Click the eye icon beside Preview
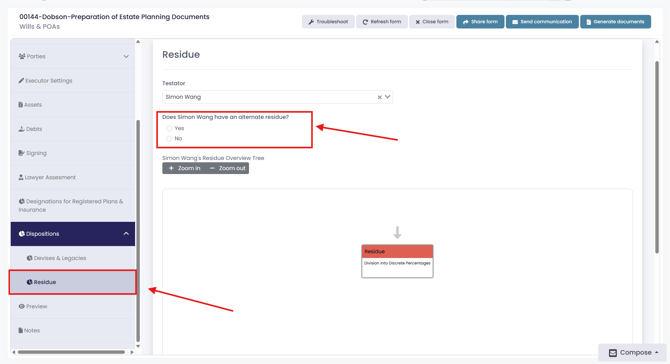The height and width of the screenshot is (364, 670). [21, 306]
